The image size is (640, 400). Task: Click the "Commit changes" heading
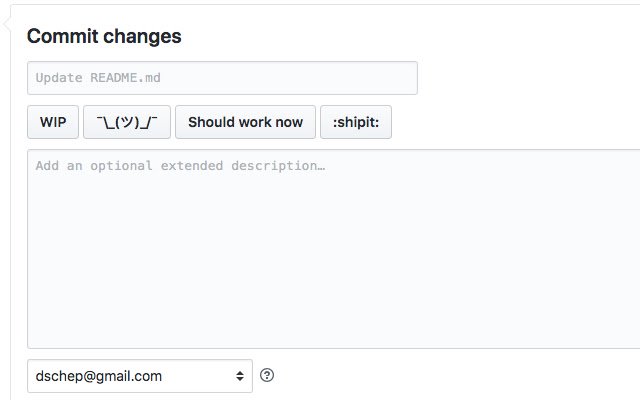(104, 36)
